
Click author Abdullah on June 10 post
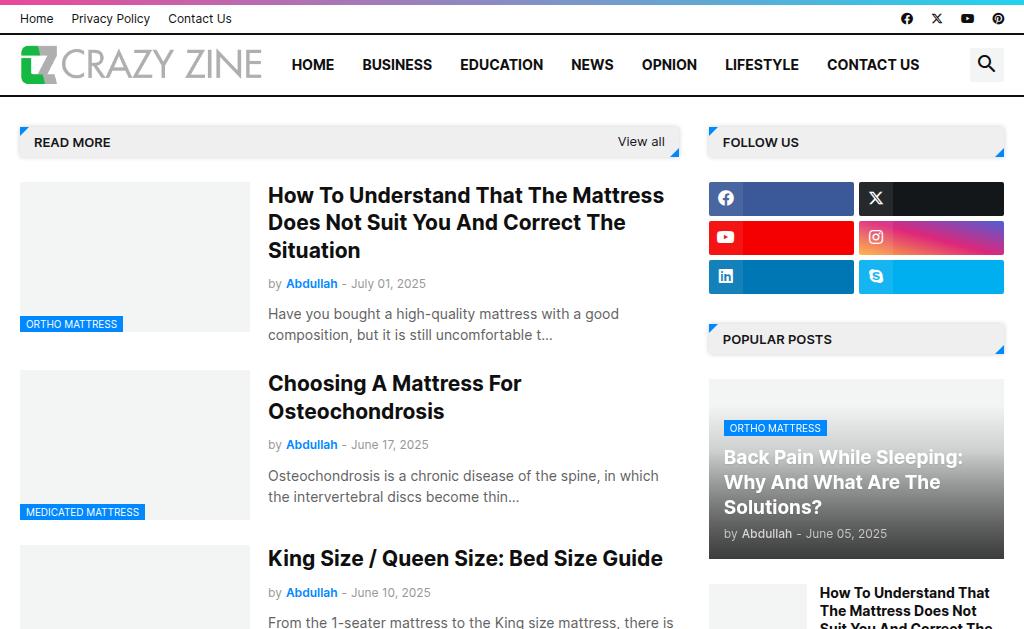pyautogui.click(x=312, y=592)
